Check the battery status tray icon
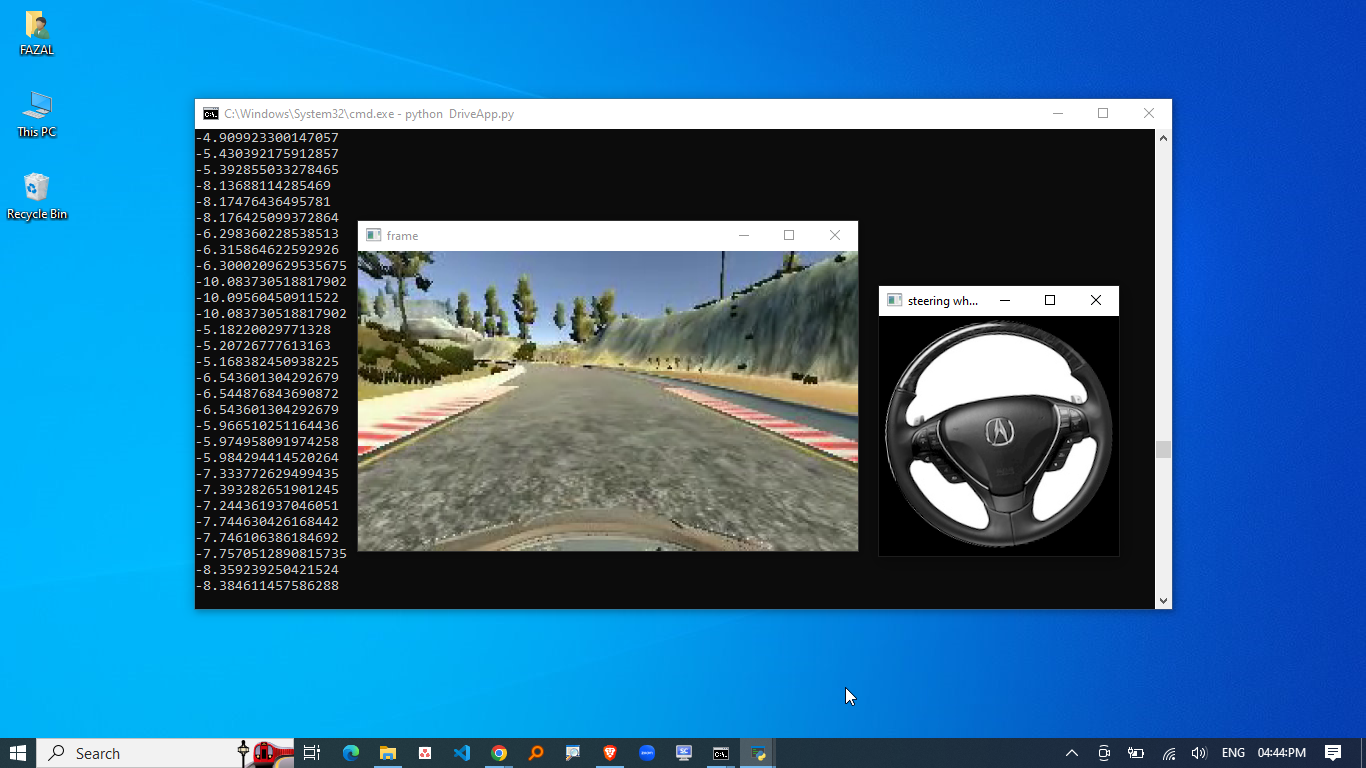This screenshot has width=1366, height=768. pos(1136,753)
